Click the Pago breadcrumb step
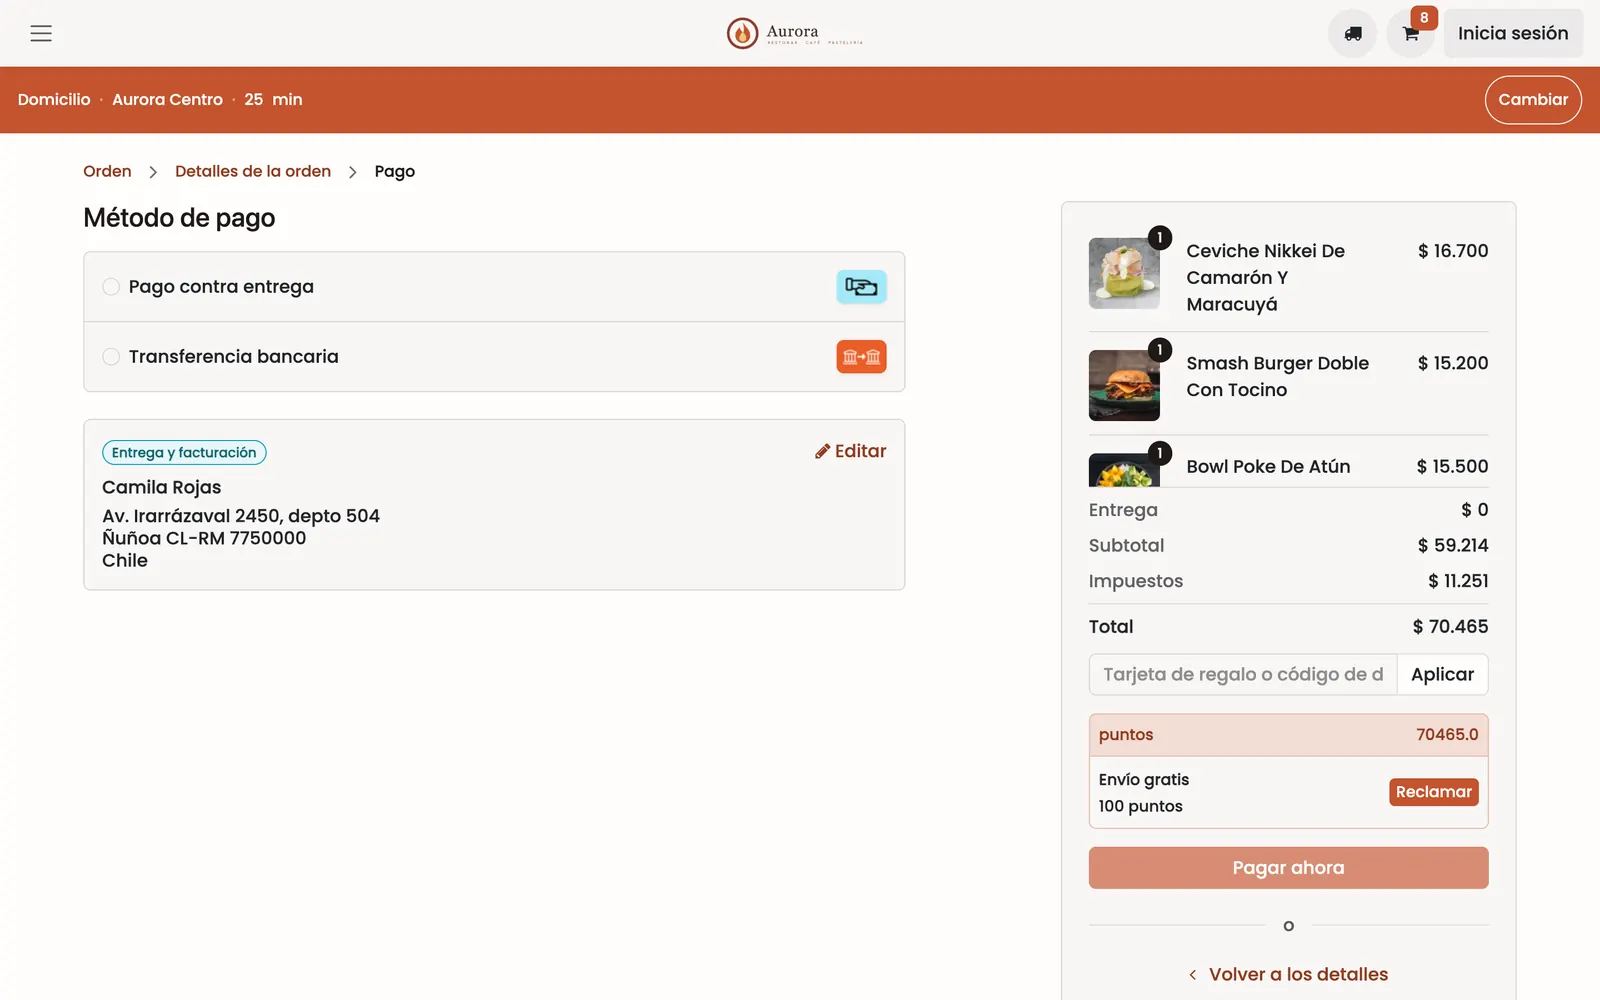 (x=395, y=171)
